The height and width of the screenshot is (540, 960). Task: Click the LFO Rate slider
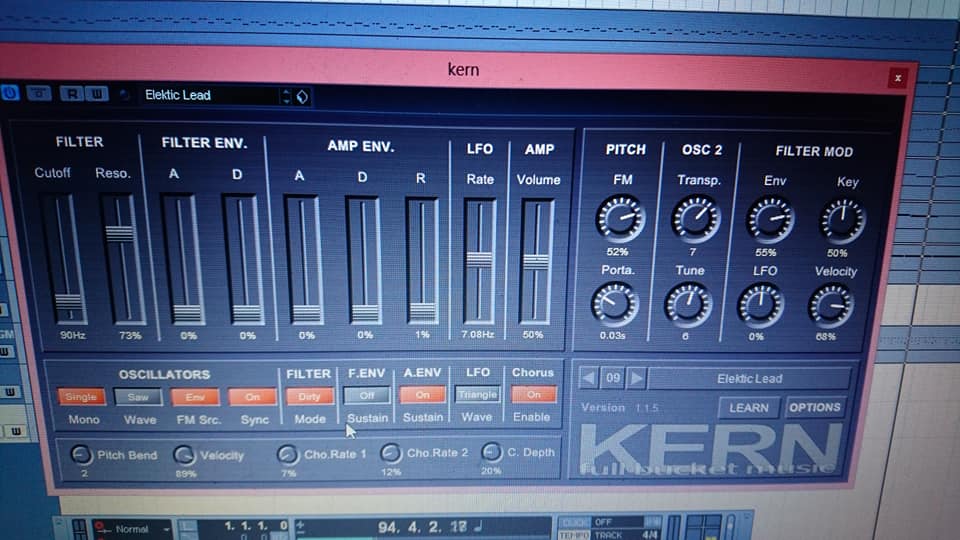pos(479,261)
